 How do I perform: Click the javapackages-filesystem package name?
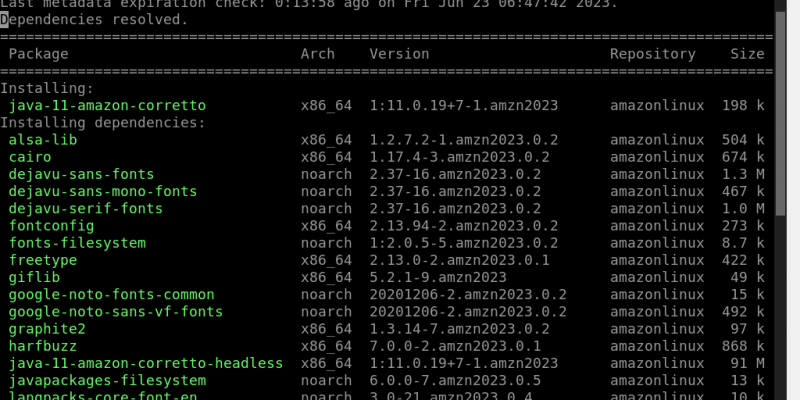click(x=107, y=381)
